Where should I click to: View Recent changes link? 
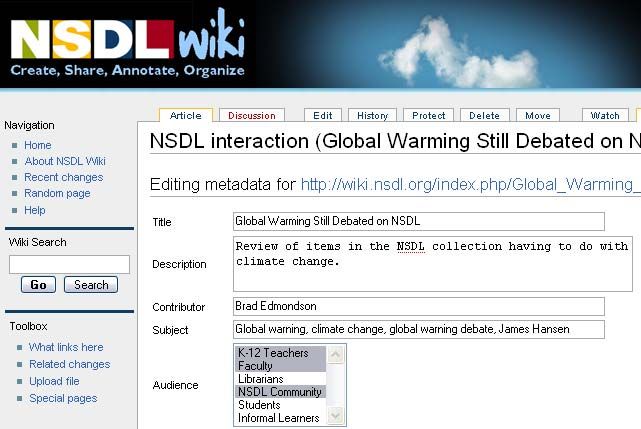63,177
